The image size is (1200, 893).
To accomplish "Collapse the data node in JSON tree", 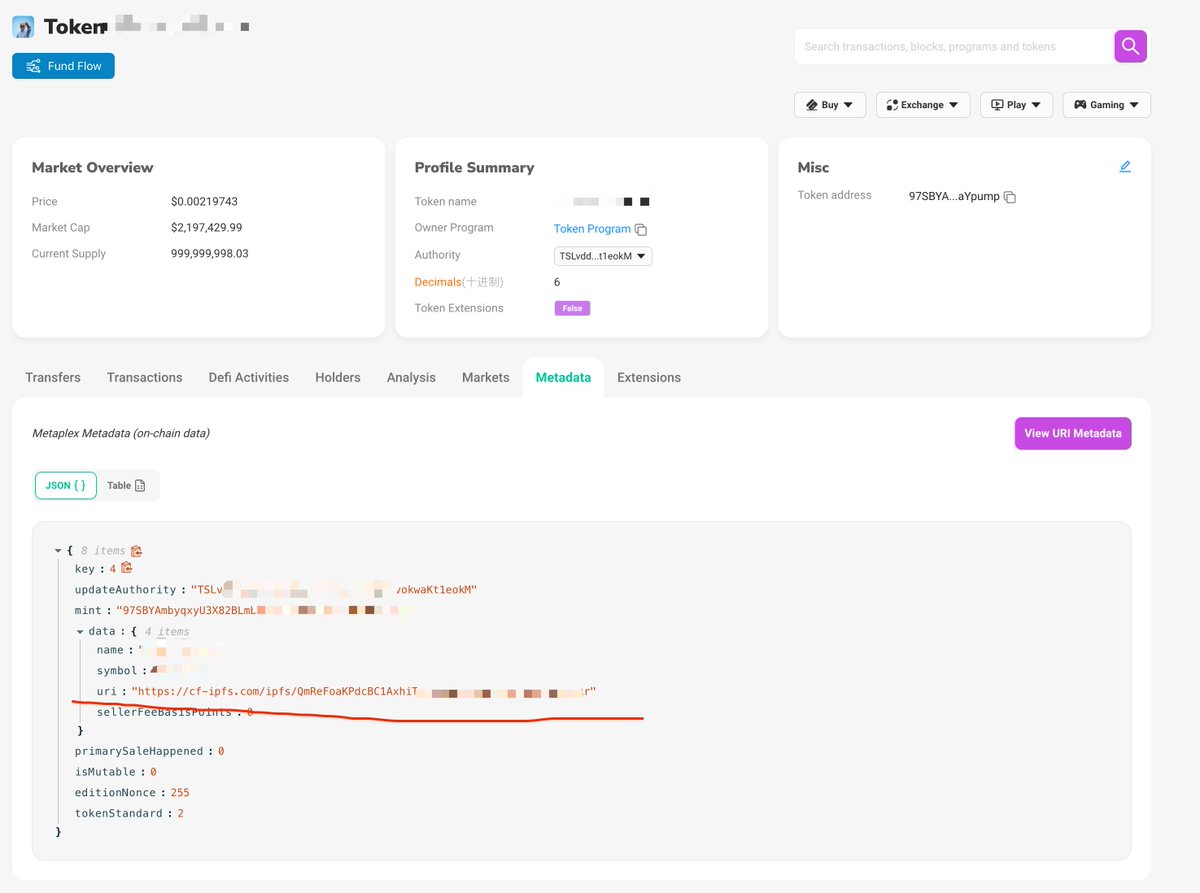I will coord(80,632).
